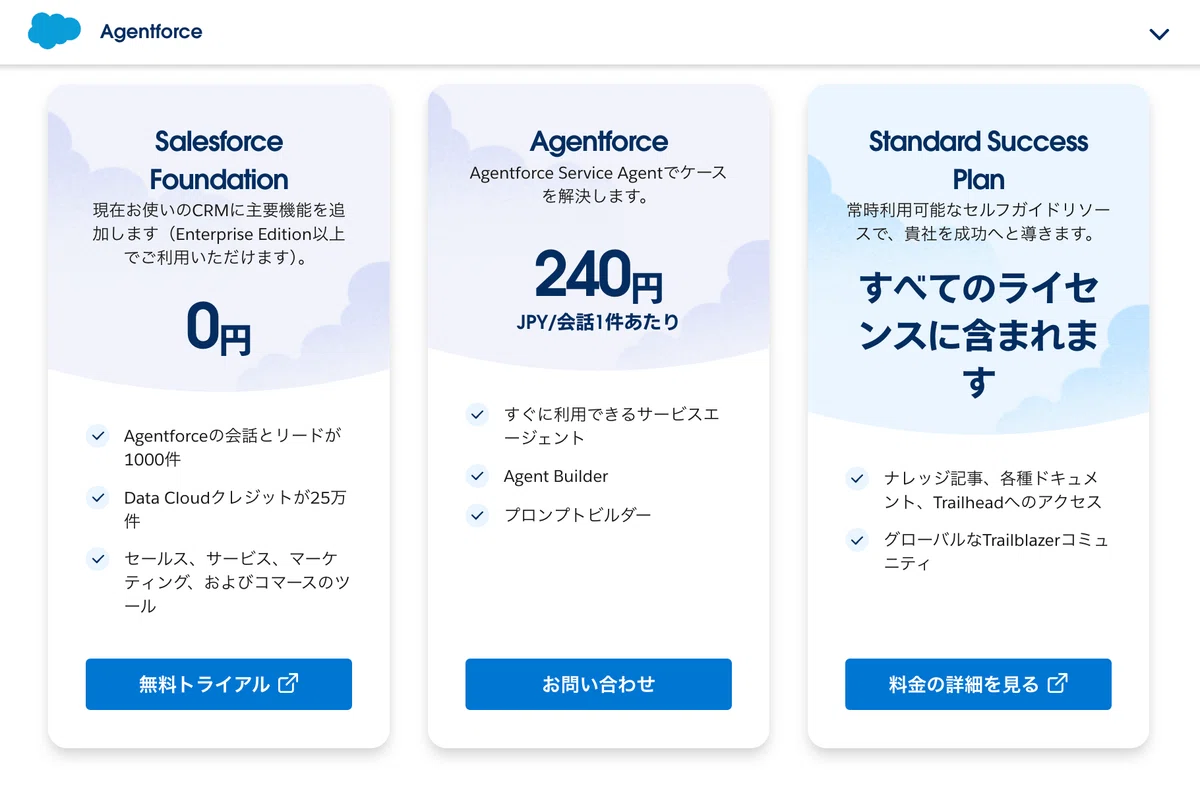
Task: Click the Salesforce cloud logo
Action: coord(54,32)
